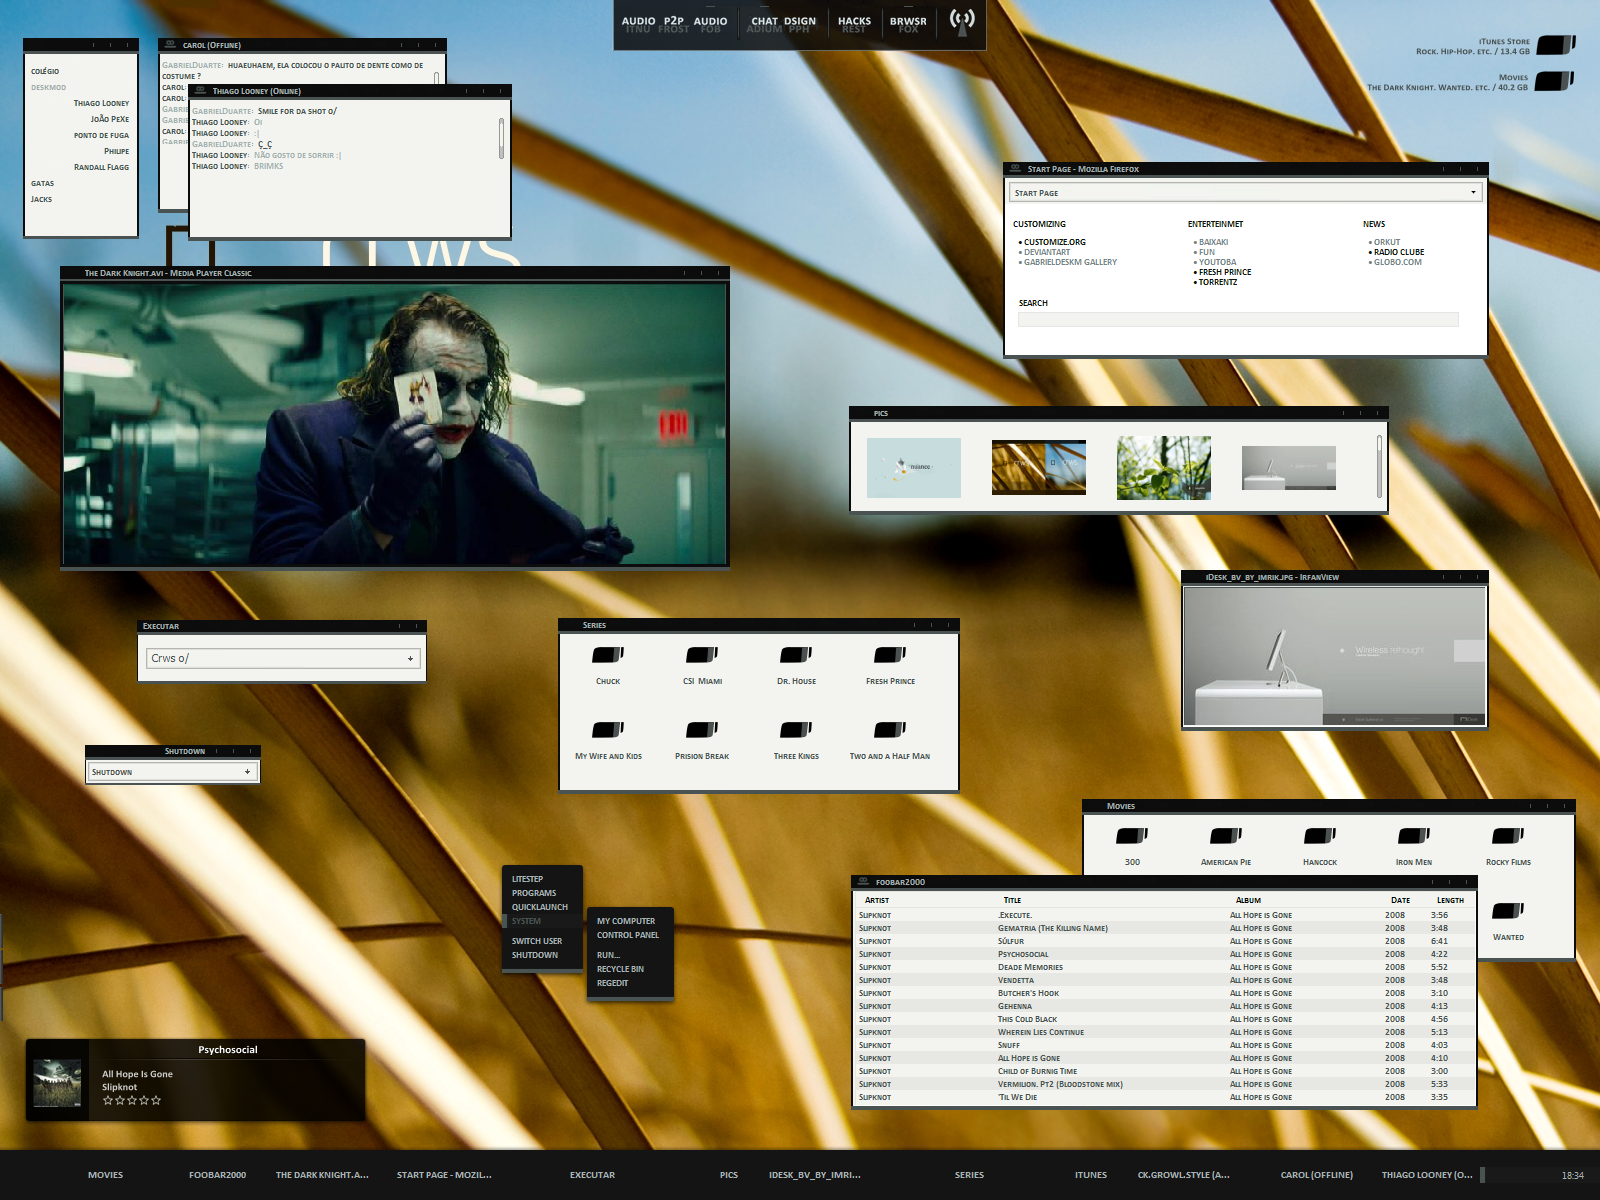
Task: Select the Snuff track row in foobar2000
Action: 1164,1045
